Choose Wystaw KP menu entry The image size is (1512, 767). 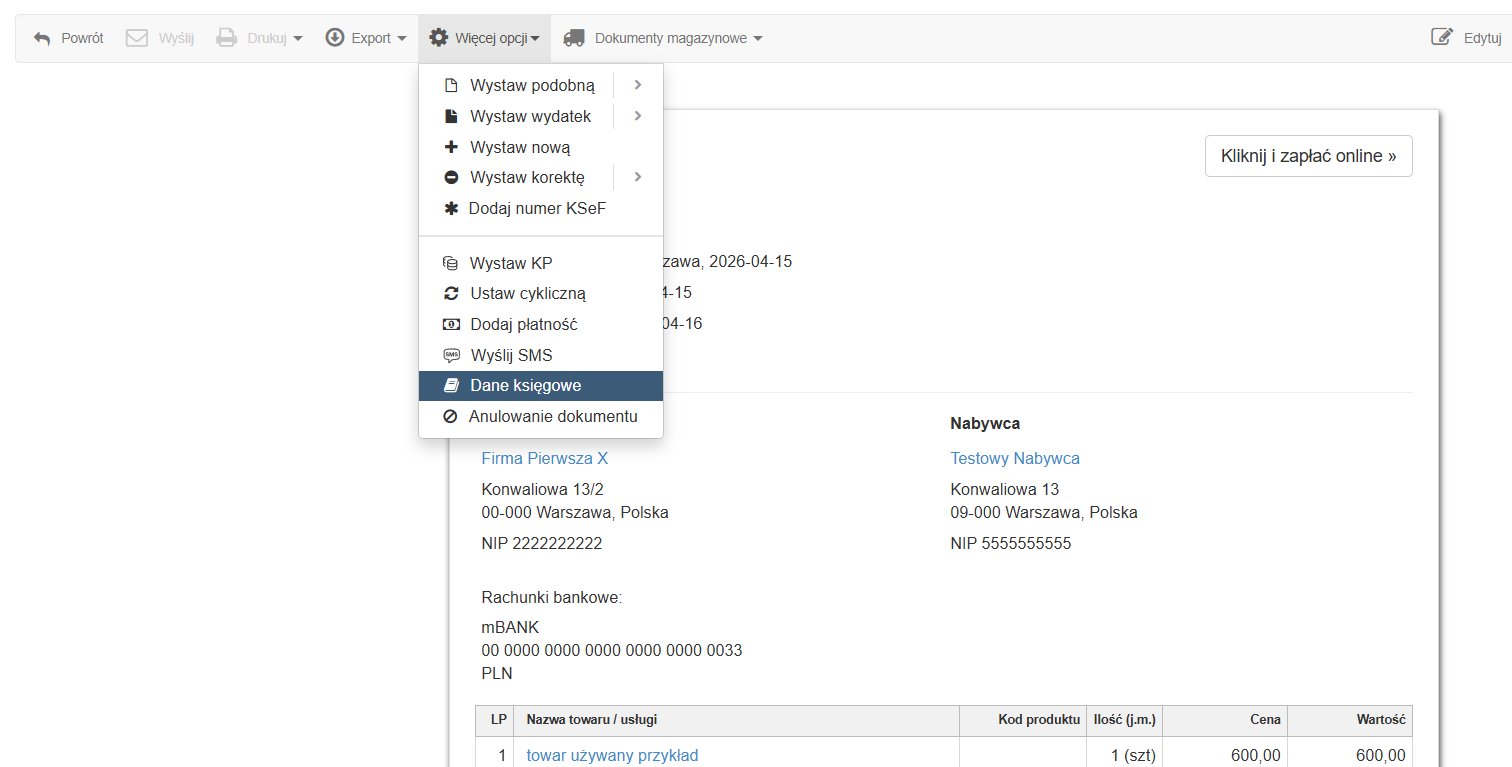tap(511, 263)
